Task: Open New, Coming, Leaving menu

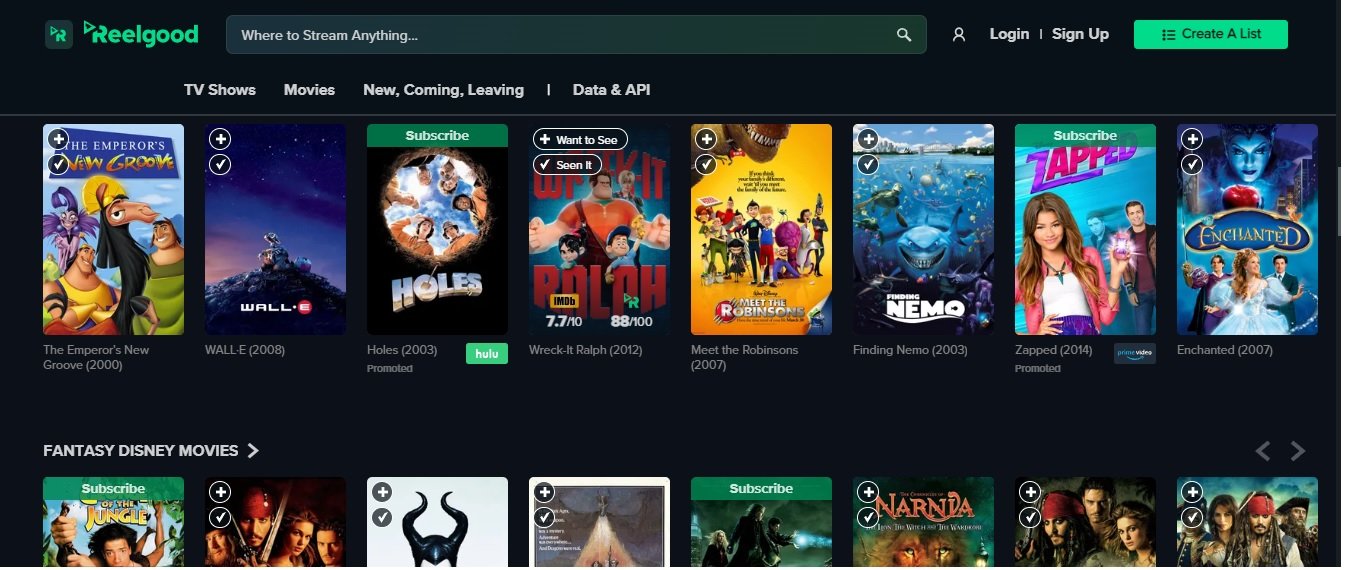Action: click(443, 90)
